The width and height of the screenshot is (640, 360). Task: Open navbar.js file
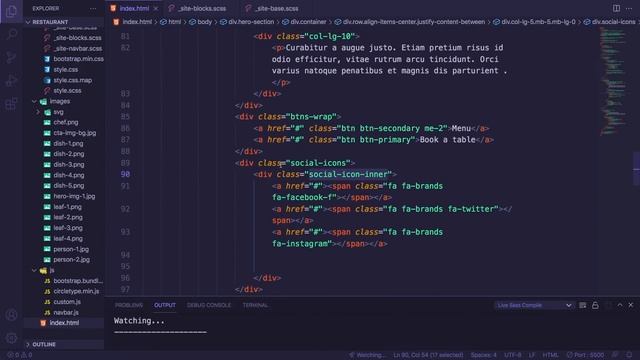pos(66,313)
